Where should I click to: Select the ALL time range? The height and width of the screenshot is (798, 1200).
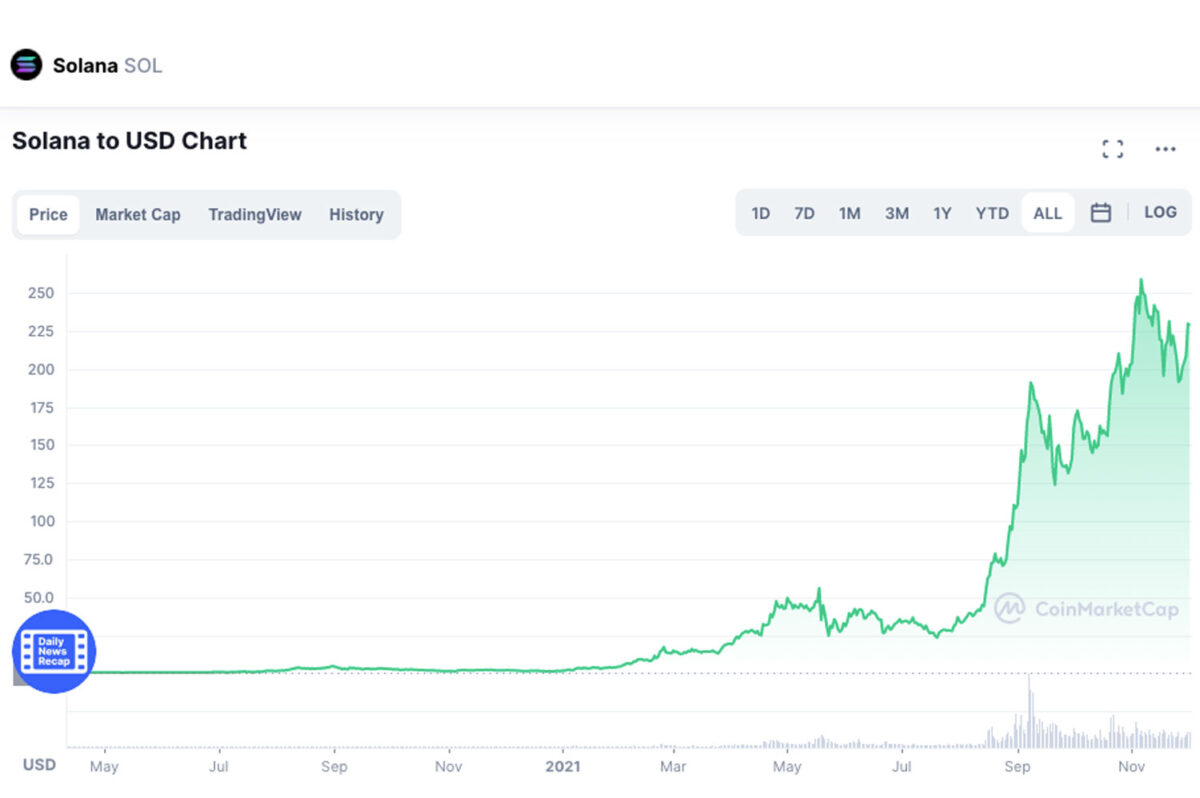pos(1048,213)
